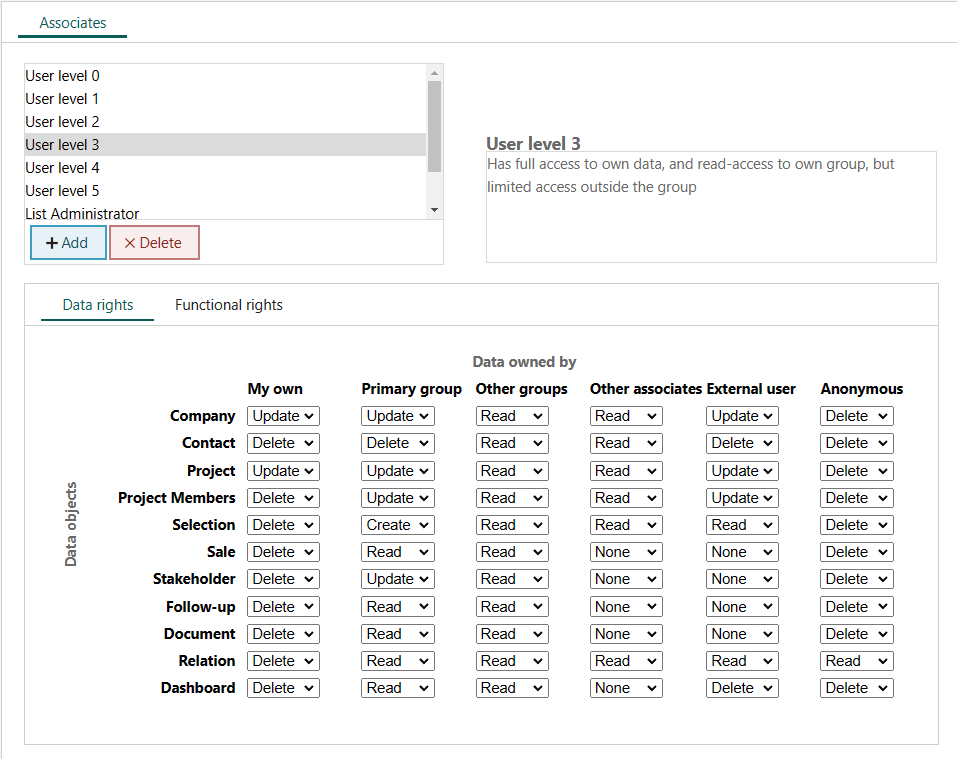
Task: Open Sale Other associates dropdown
Action: [x=626, y=552]
